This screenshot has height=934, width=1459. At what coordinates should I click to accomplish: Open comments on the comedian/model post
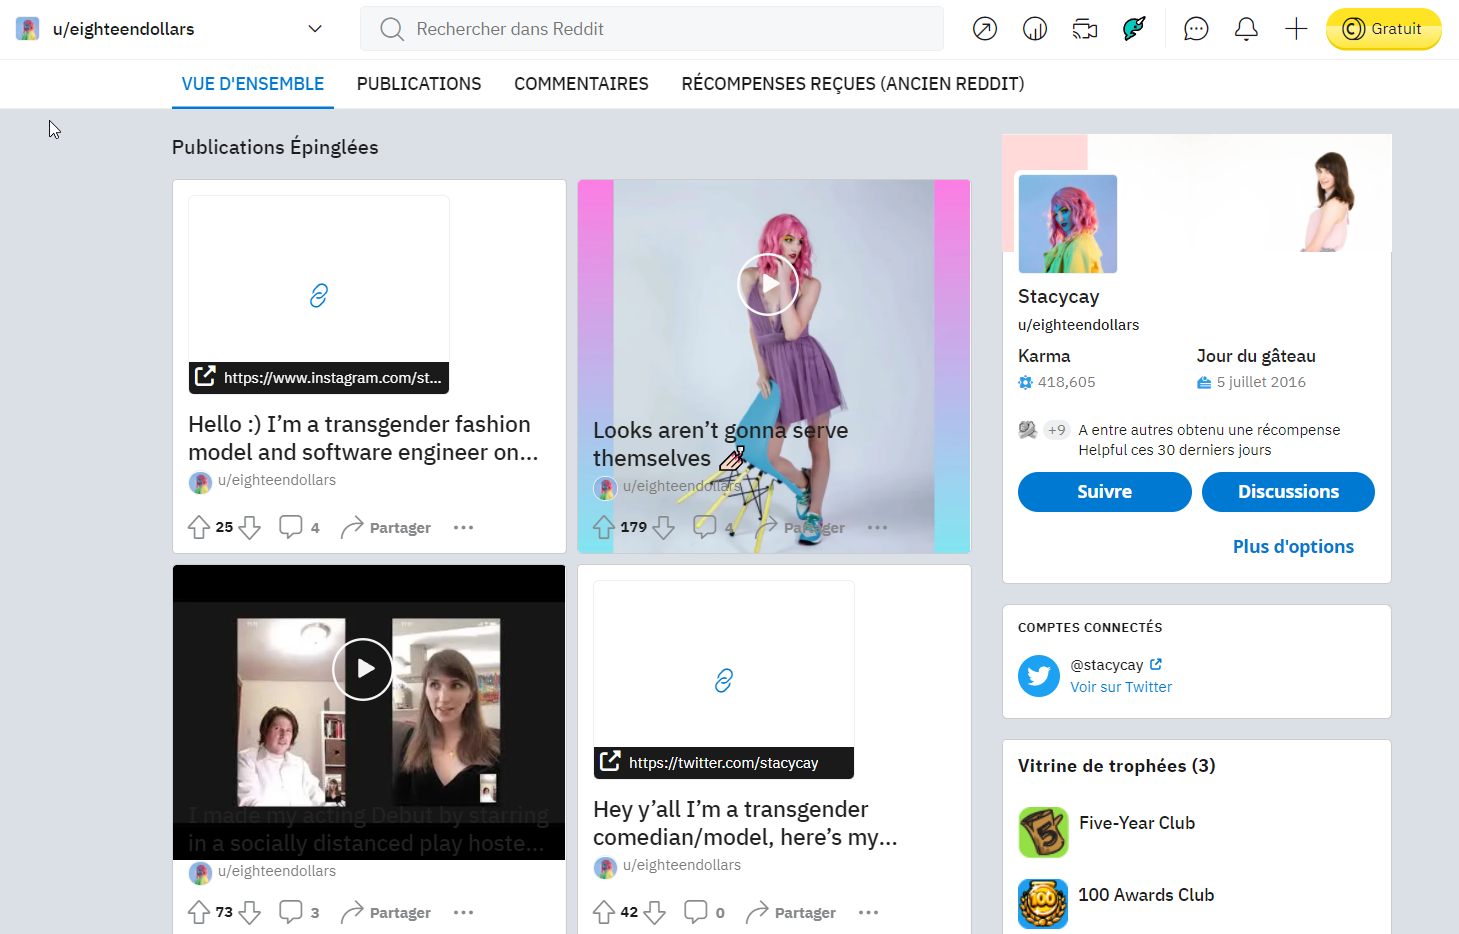(x=704, y=912)
